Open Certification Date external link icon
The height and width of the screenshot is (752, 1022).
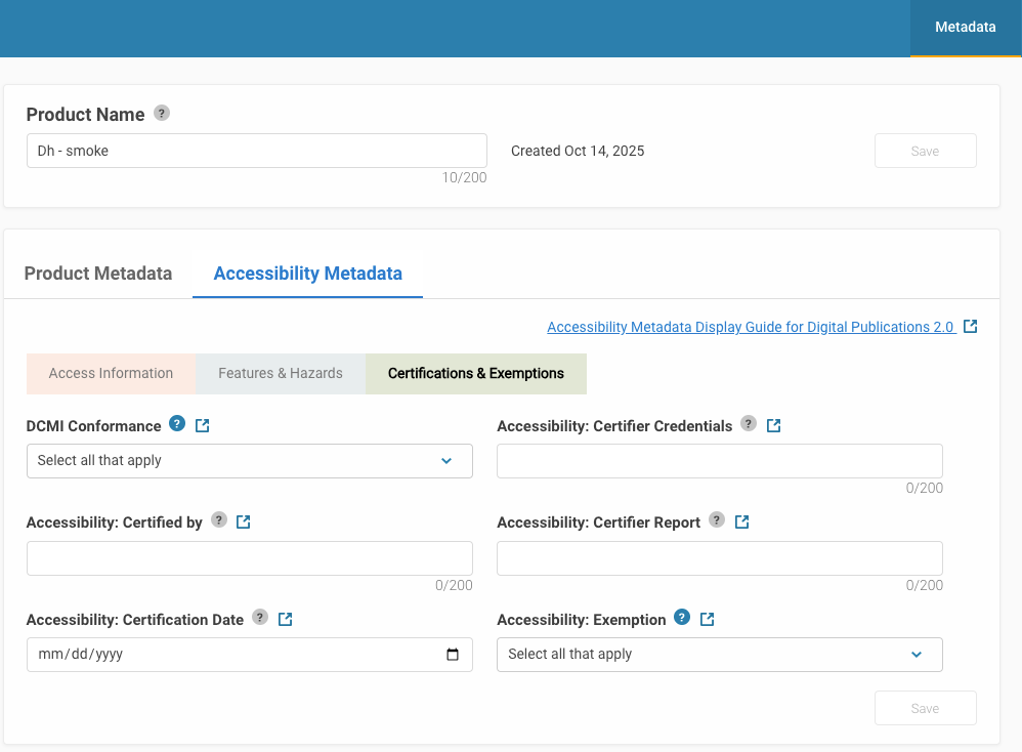click(285, 619)
